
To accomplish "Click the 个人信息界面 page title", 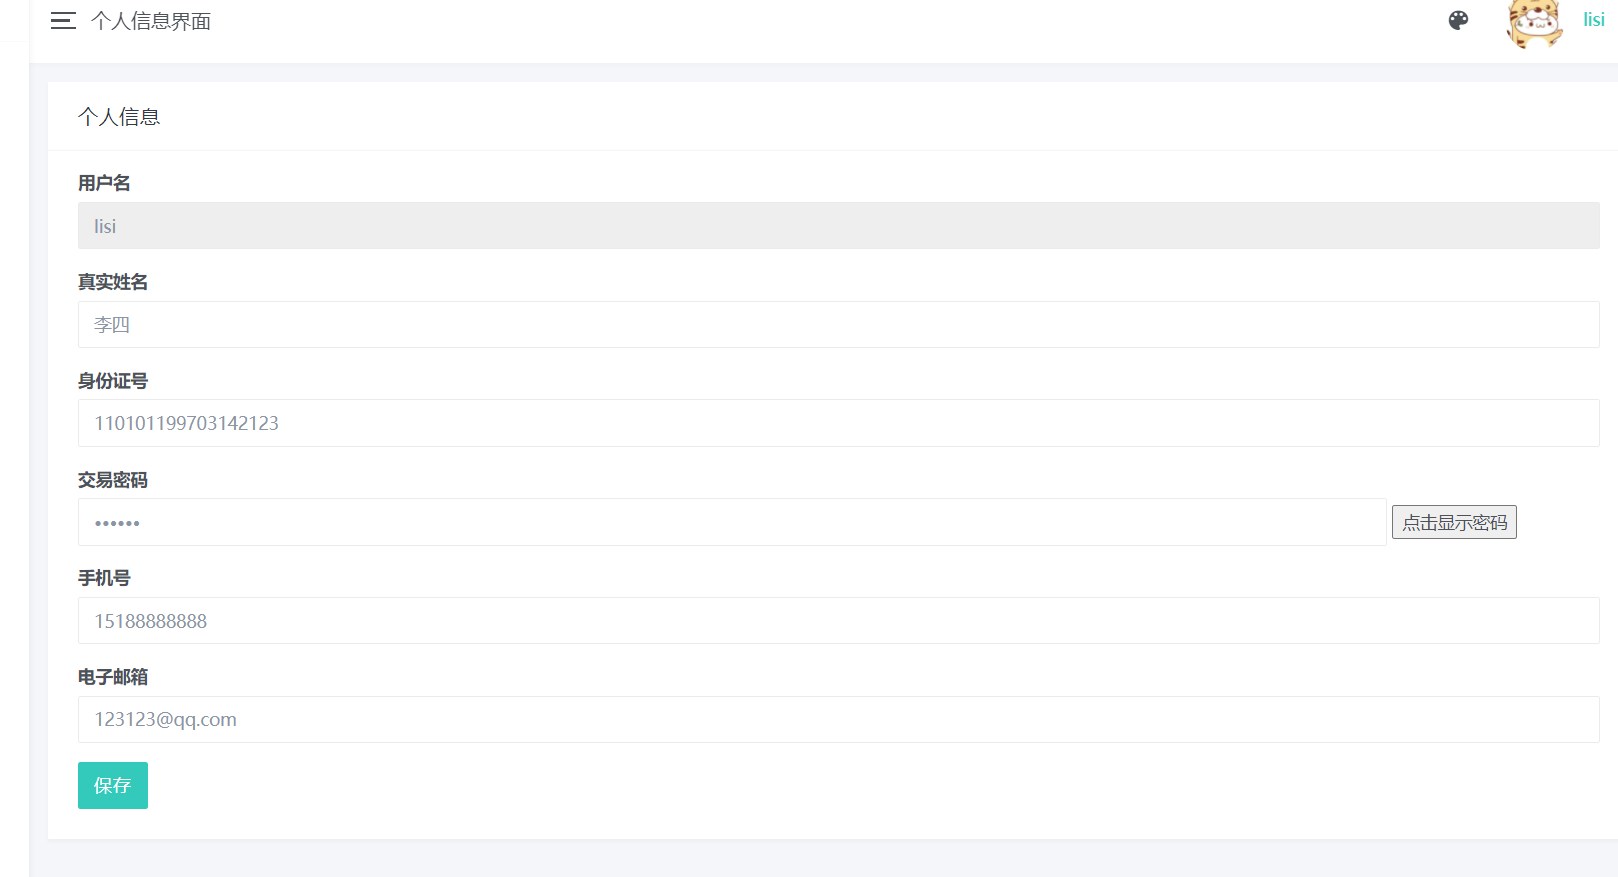I will (x=151, y=21).
